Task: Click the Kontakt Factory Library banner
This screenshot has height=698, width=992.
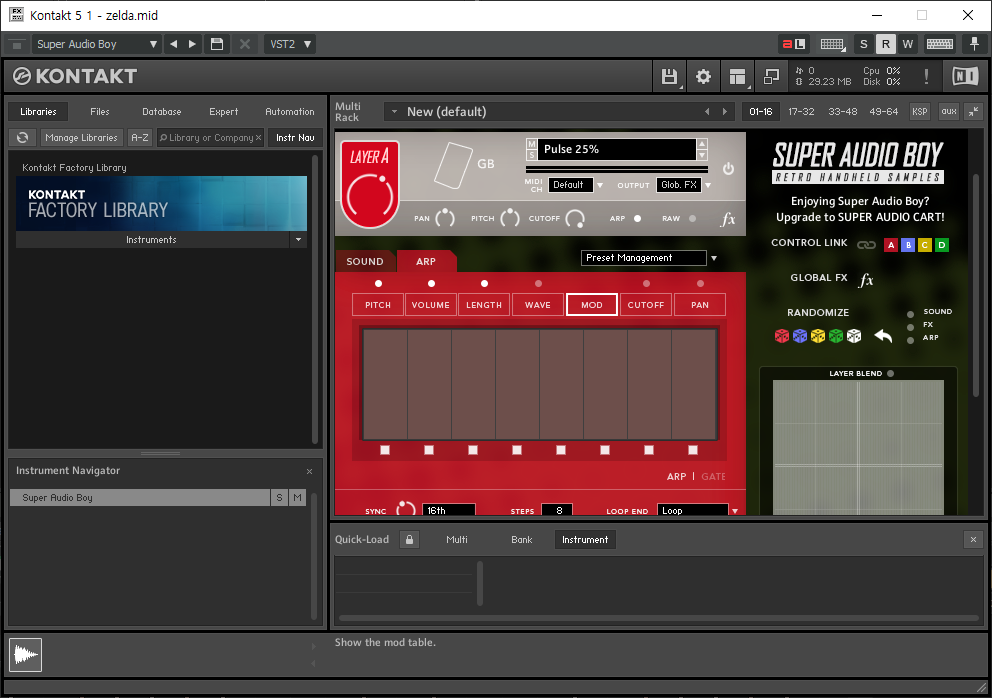Action: [161, 203]
